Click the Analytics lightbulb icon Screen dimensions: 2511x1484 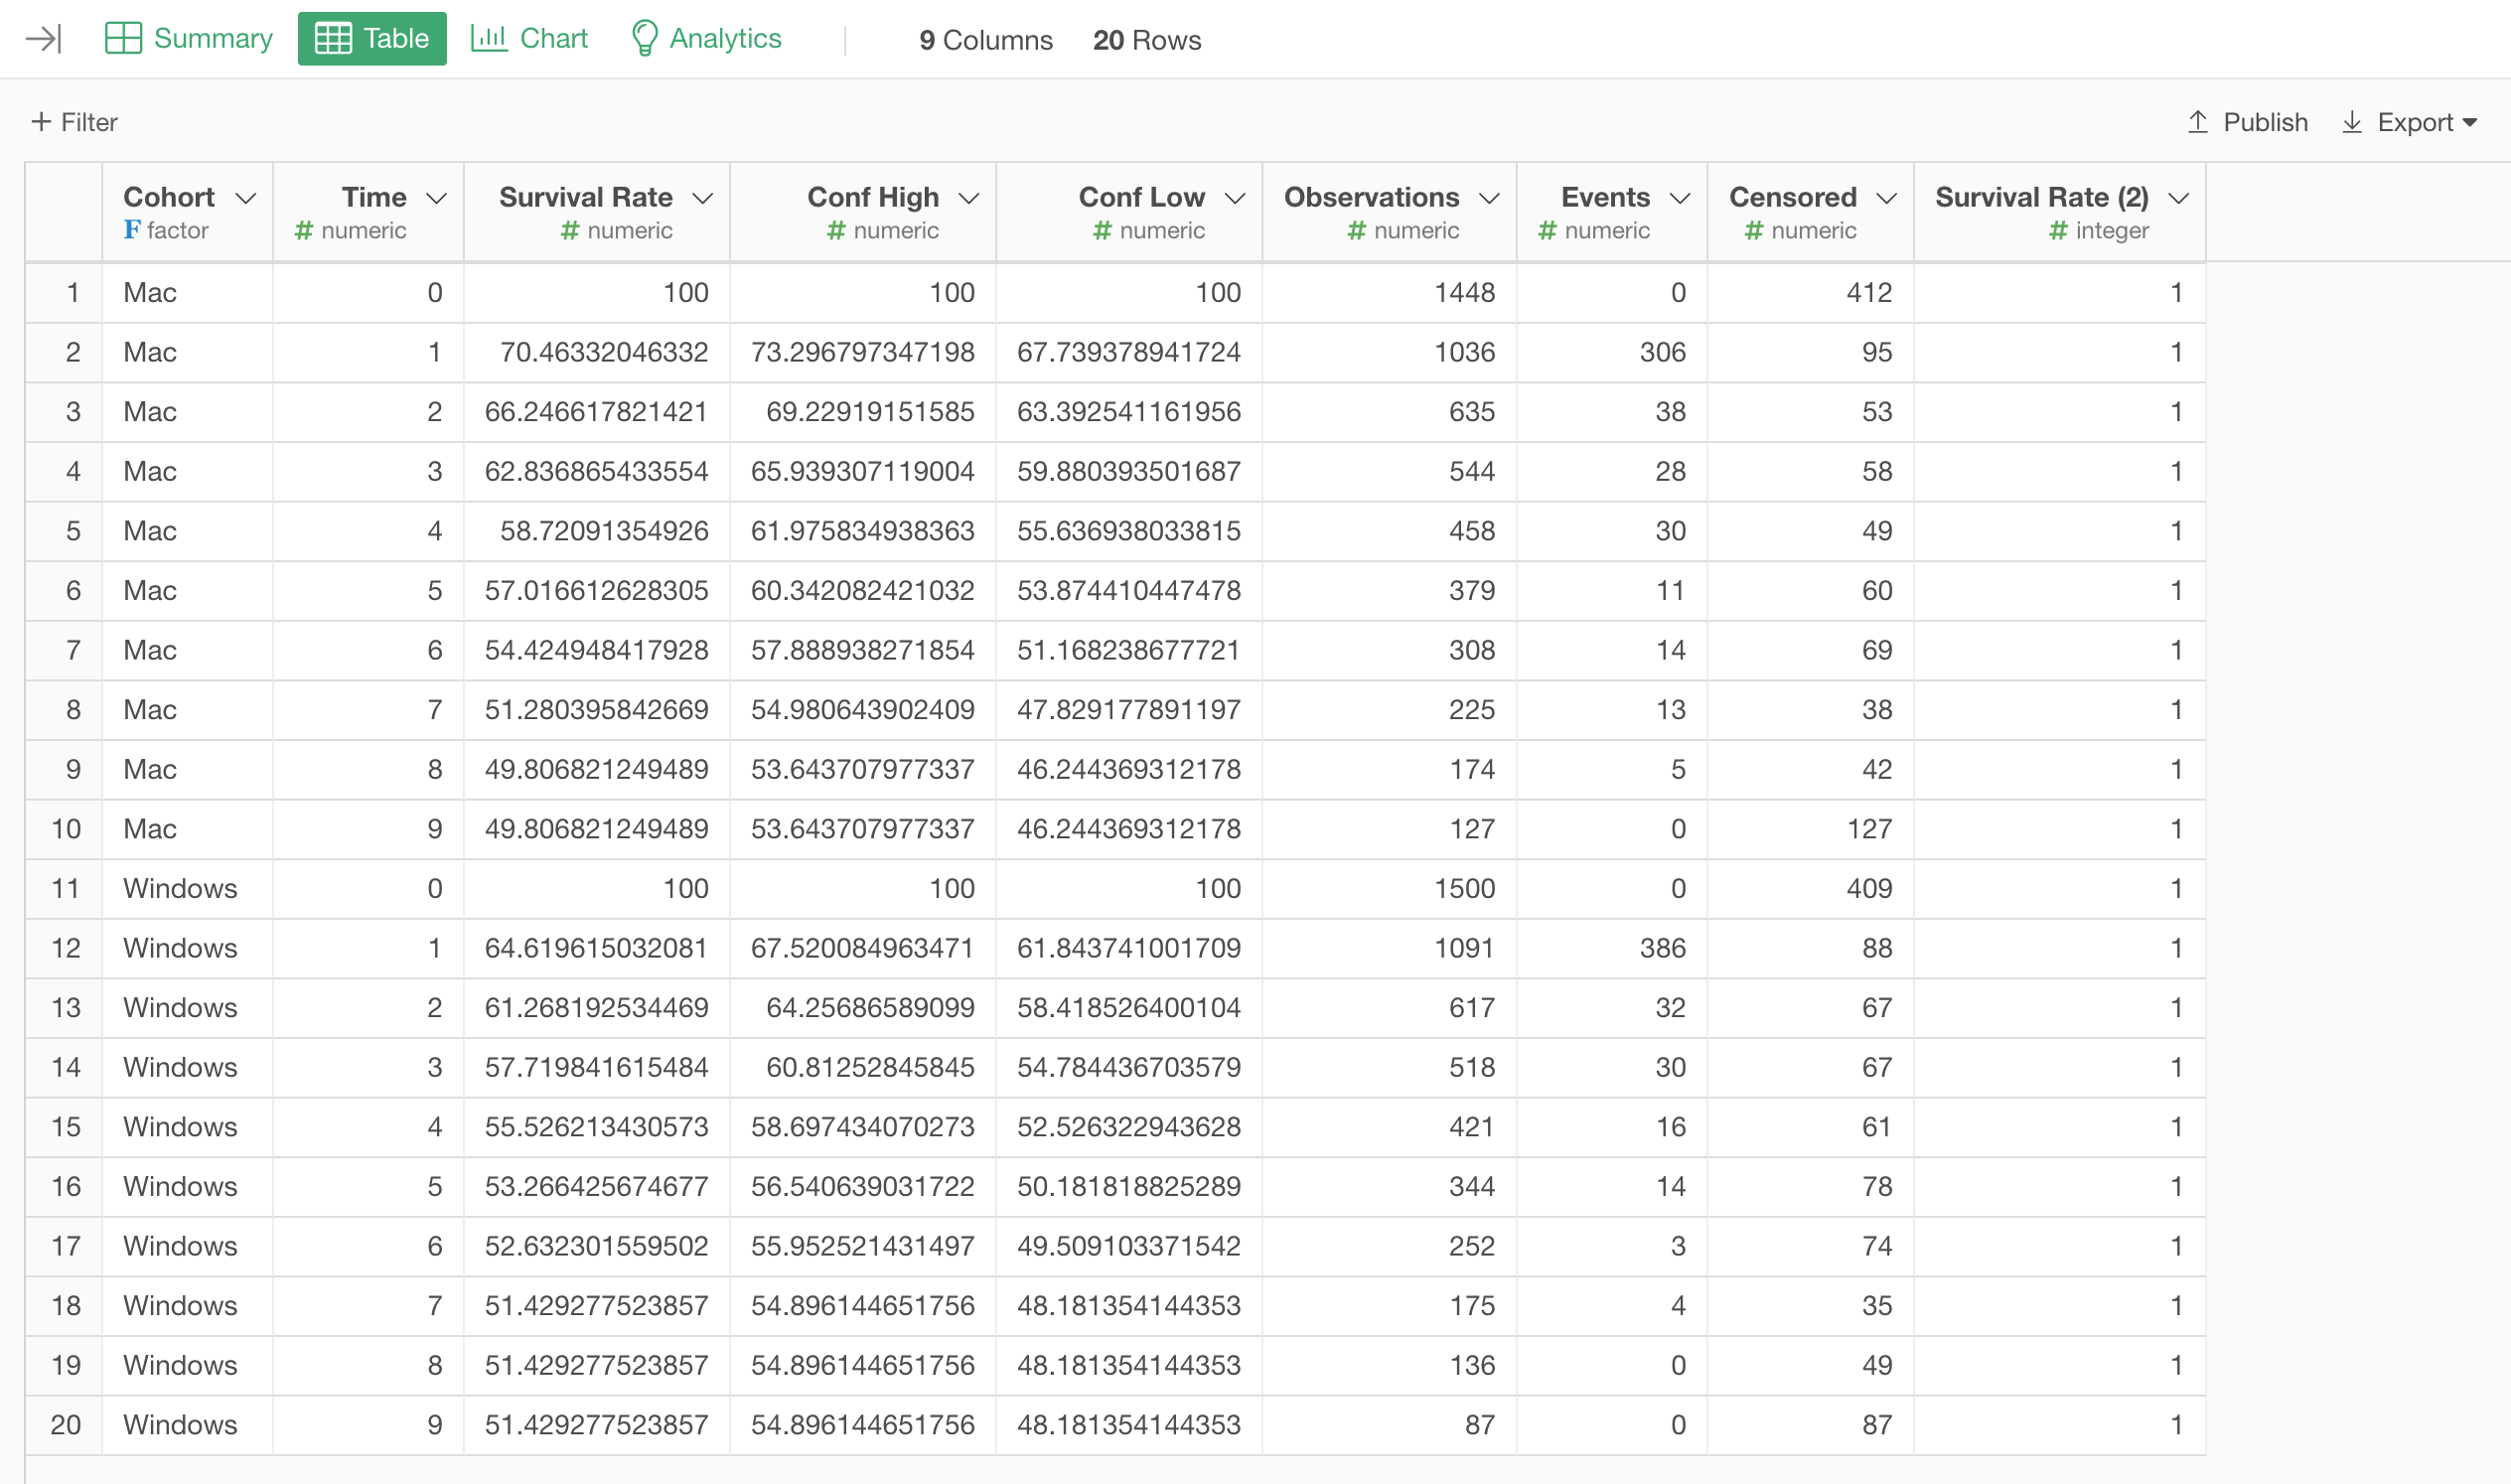645,39
